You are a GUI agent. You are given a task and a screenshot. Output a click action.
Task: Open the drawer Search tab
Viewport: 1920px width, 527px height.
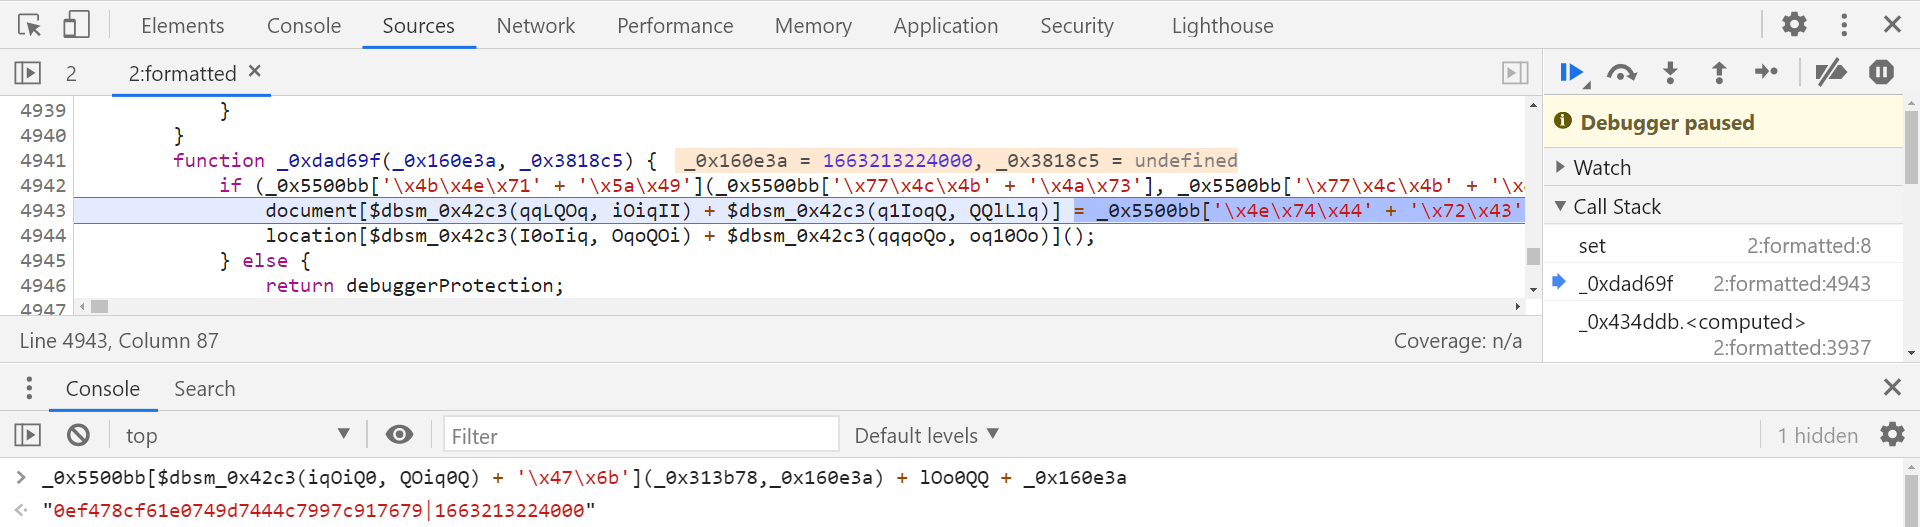(x=205, y=389)
